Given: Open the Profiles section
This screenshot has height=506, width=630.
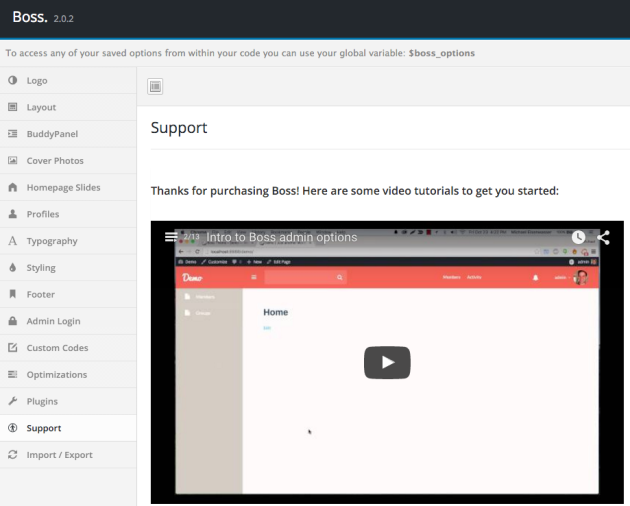Looking at the screenshot, I should [68, 214].
